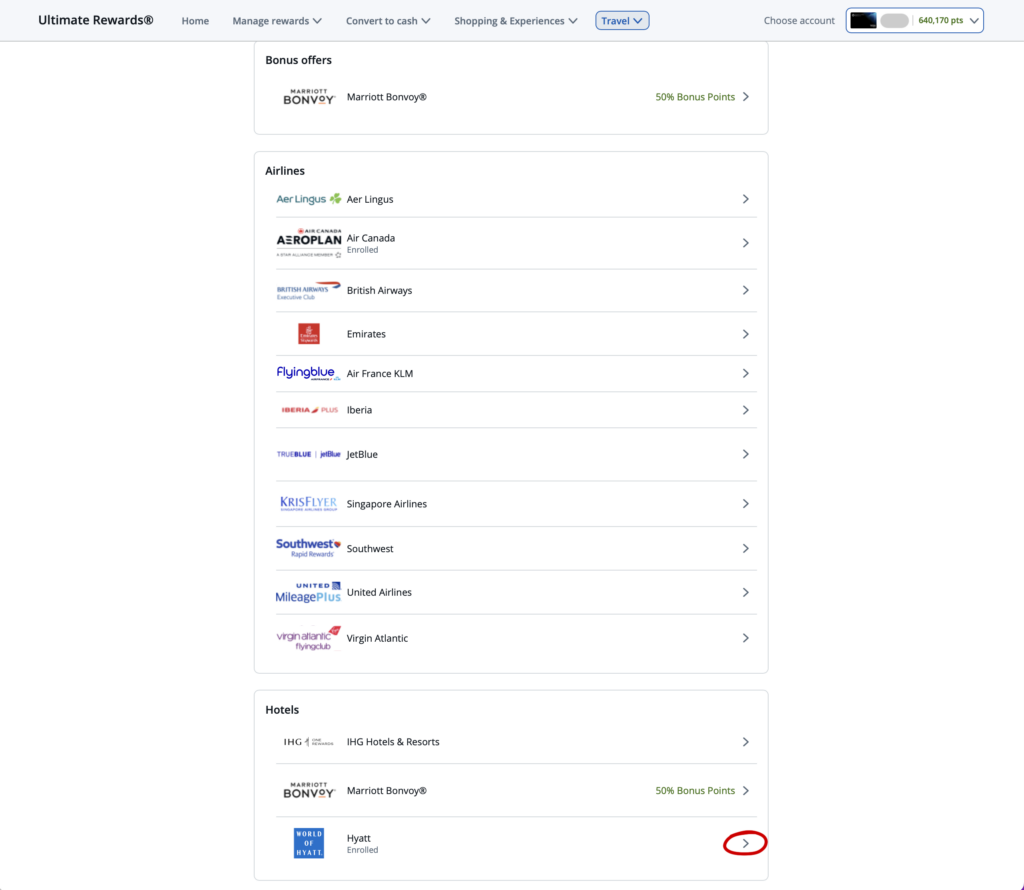This screenshot has width=1024, height=890.
Task: Click the KrisFlyer Singapore Airlines logo
Action: coord(308,504)
